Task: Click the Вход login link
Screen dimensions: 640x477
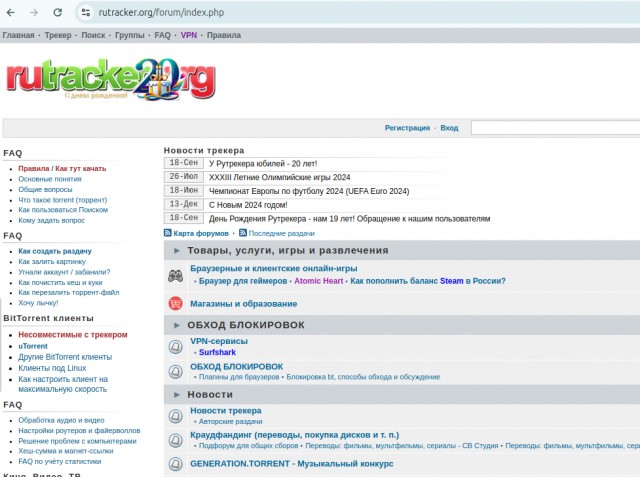Action: point(449,128)
